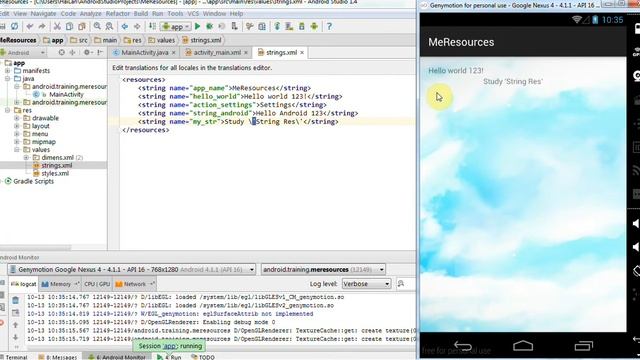The height and width of the screenshot is (360, 640).
Task: Collapse the java folder
Action: [8, 78]
